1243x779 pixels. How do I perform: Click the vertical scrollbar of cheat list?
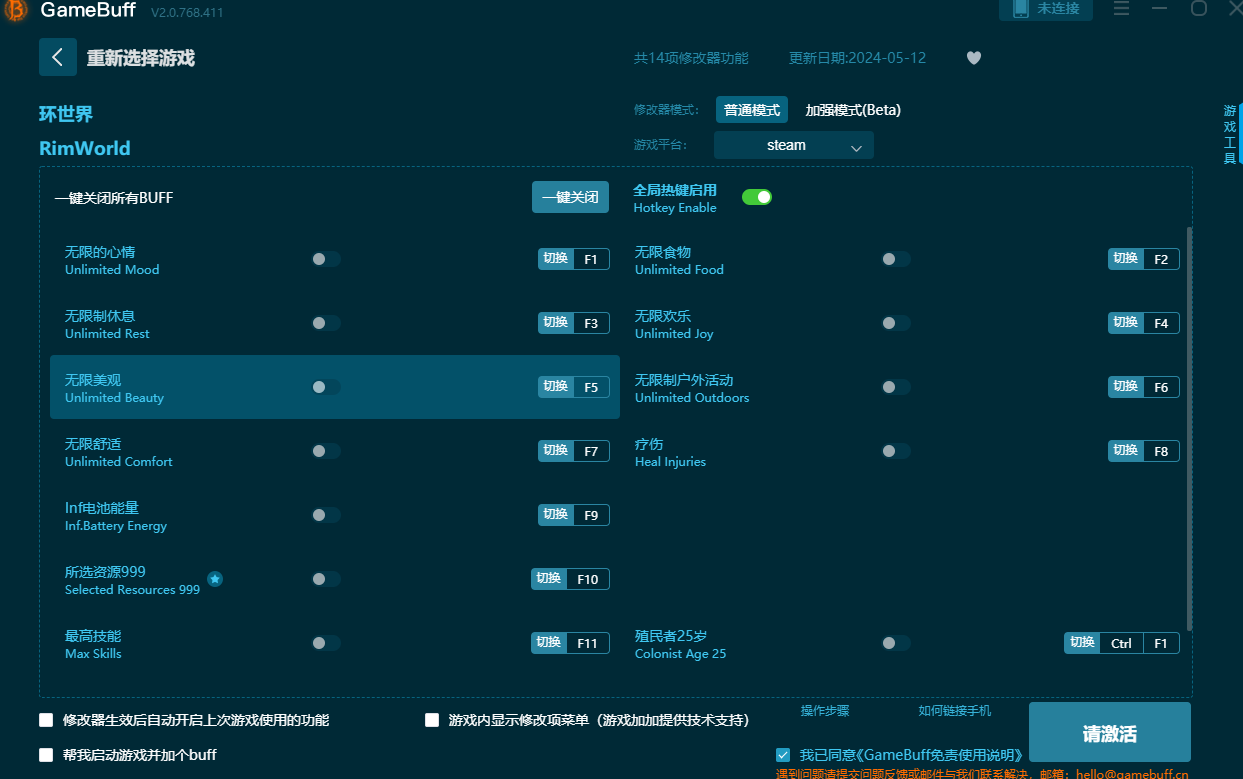[x=1189, y=428]
